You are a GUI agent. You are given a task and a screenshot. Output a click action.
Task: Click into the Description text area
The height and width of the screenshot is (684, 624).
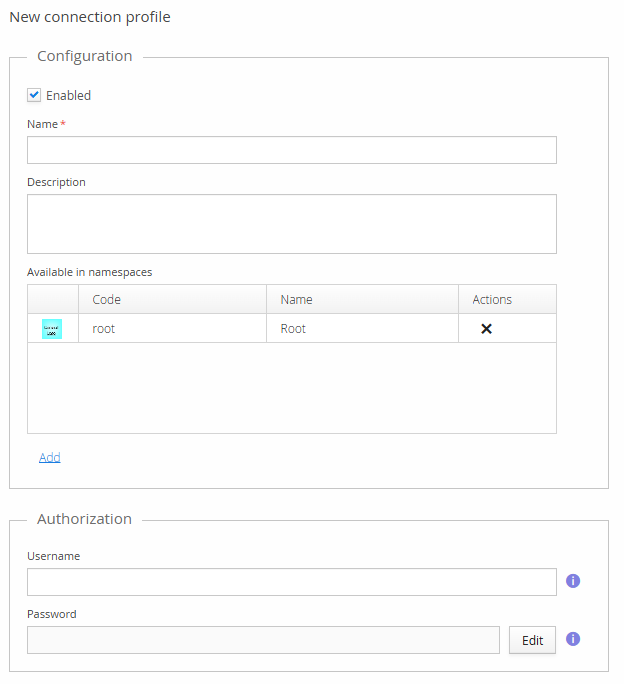pyautogui.click(x=291, y=224)
